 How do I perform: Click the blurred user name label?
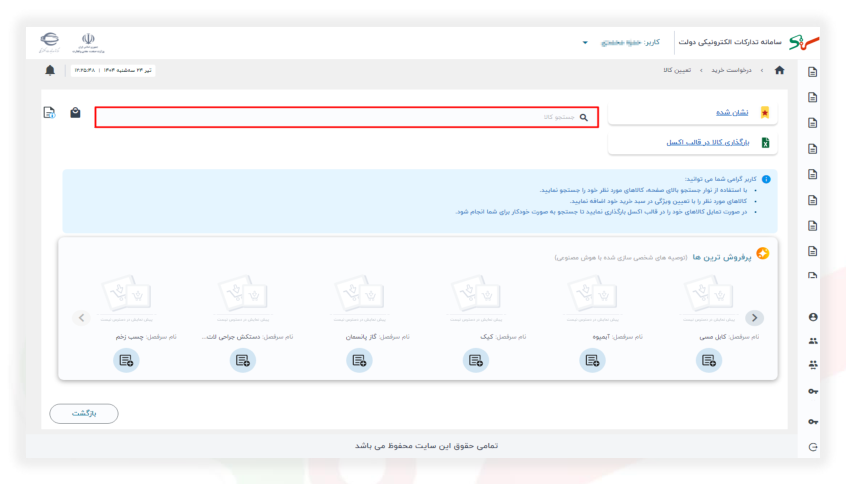[622, 43]
